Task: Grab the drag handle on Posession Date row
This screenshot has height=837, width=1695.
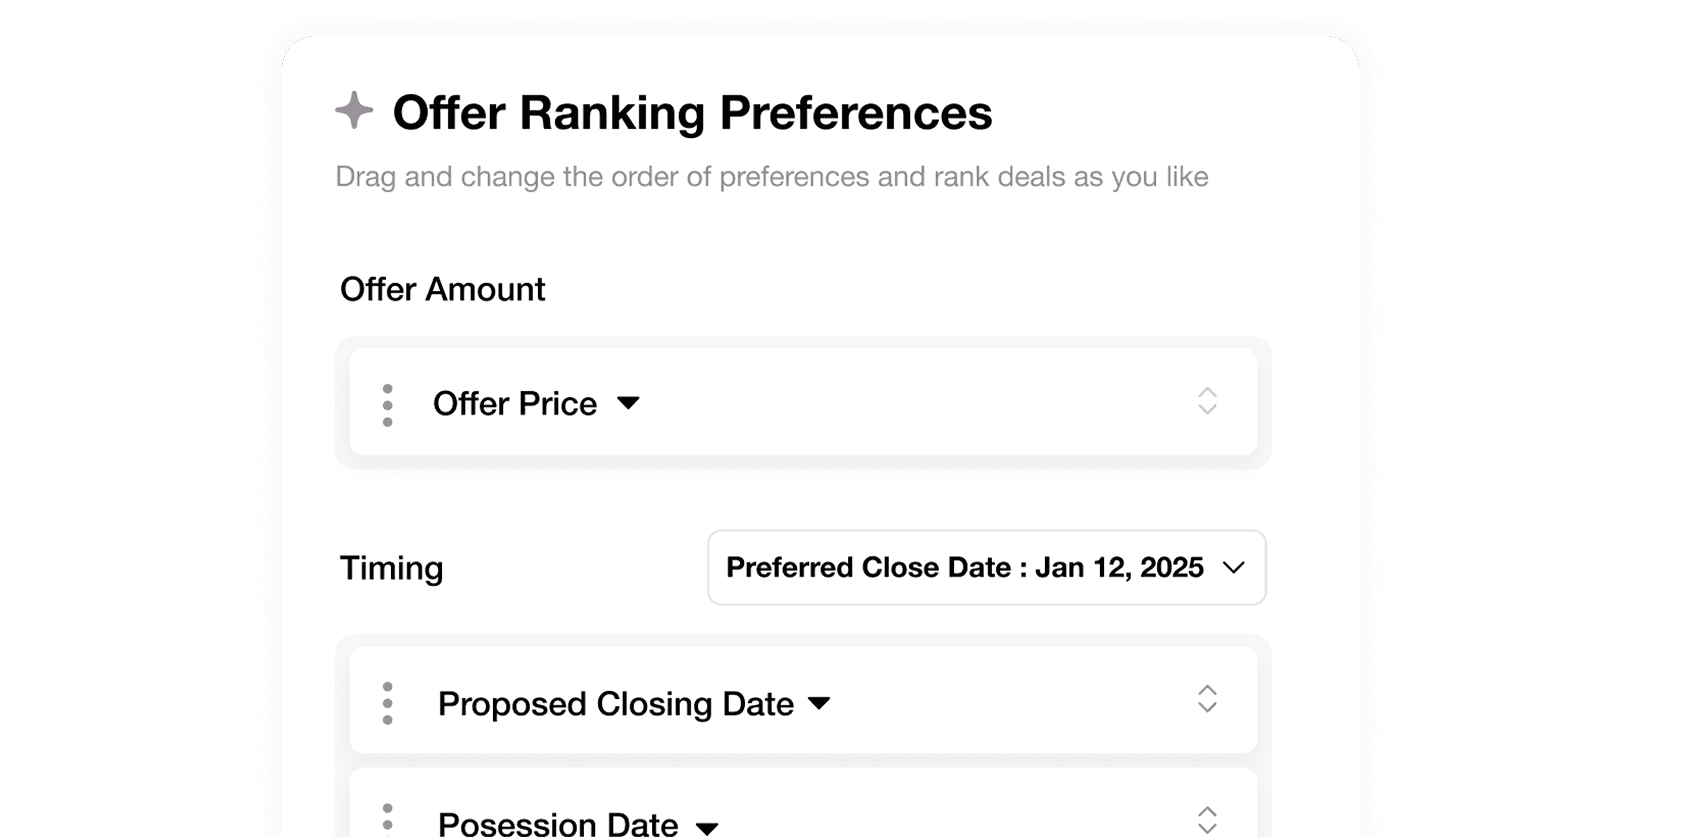Action: (x=387, y=818)
